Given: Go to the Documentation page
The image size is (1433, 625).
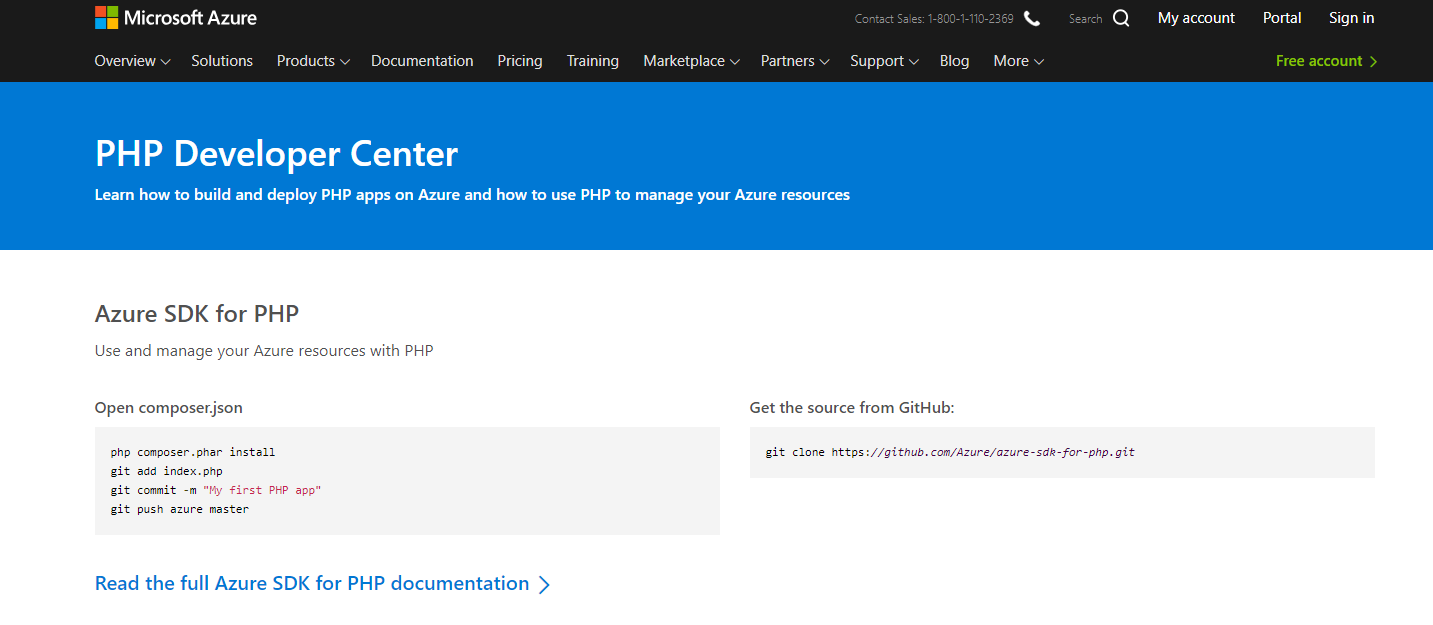Looking at the screenshot, I should pos(422,61).
